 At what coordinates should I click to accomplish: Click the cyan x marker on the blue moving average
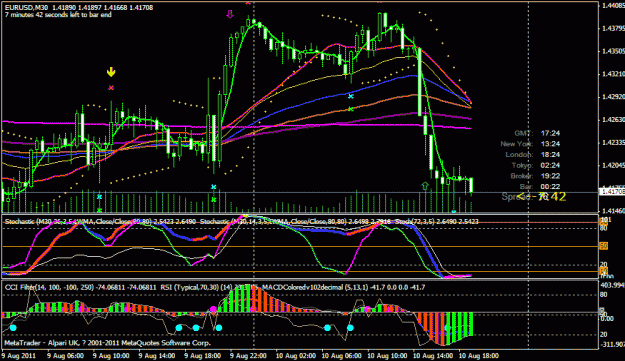[x=351, y=96]
